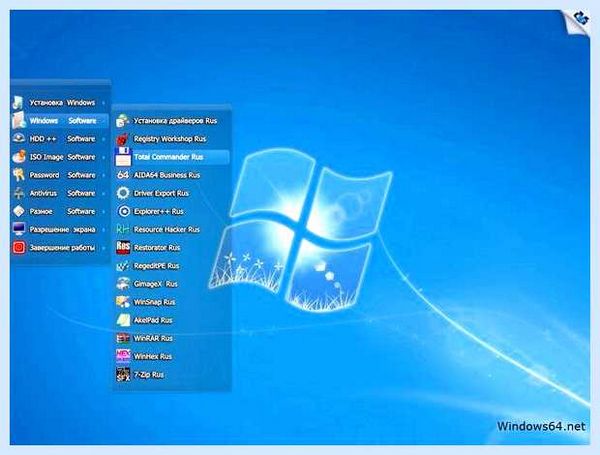
Task: Click the Разрешение экрана monitor icon
Action: pyautogui.click(x=19, y=229)
